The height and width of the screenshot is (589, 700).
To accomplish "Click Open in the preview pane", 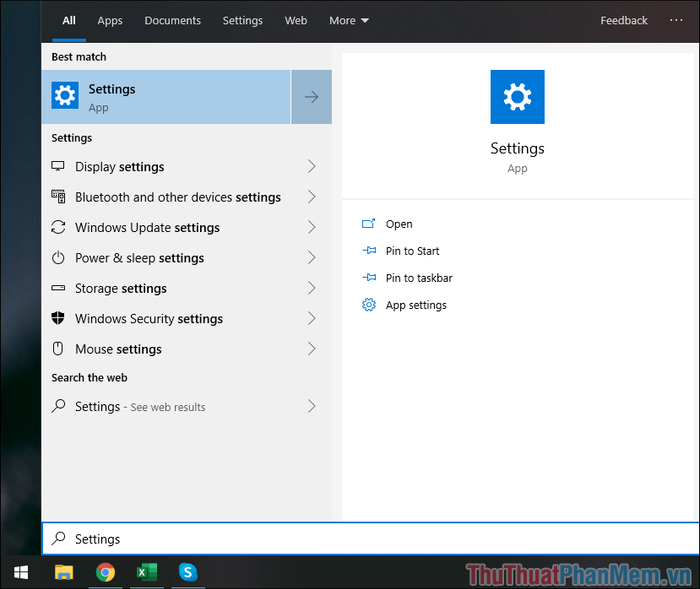I will [399, 224].
